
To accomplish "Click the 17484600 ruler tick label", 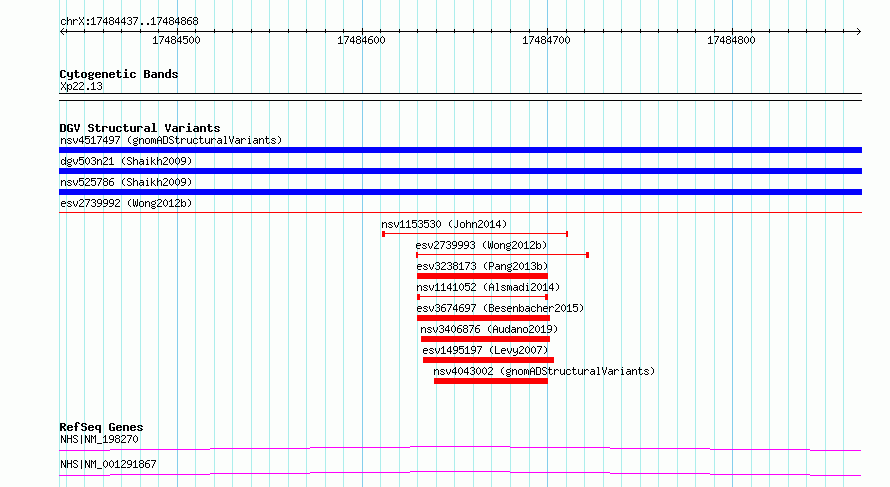I will click(362, 40).
